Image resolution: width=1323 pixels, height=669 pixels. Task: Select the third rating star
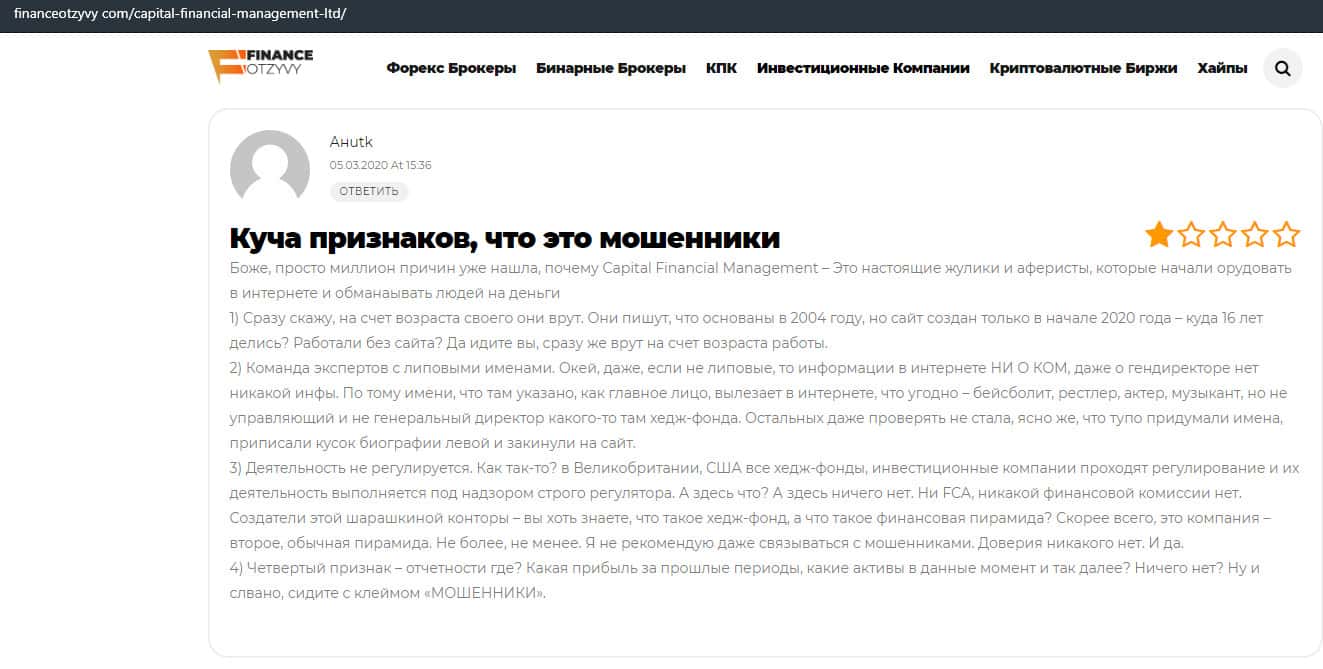pos(1223,235)
